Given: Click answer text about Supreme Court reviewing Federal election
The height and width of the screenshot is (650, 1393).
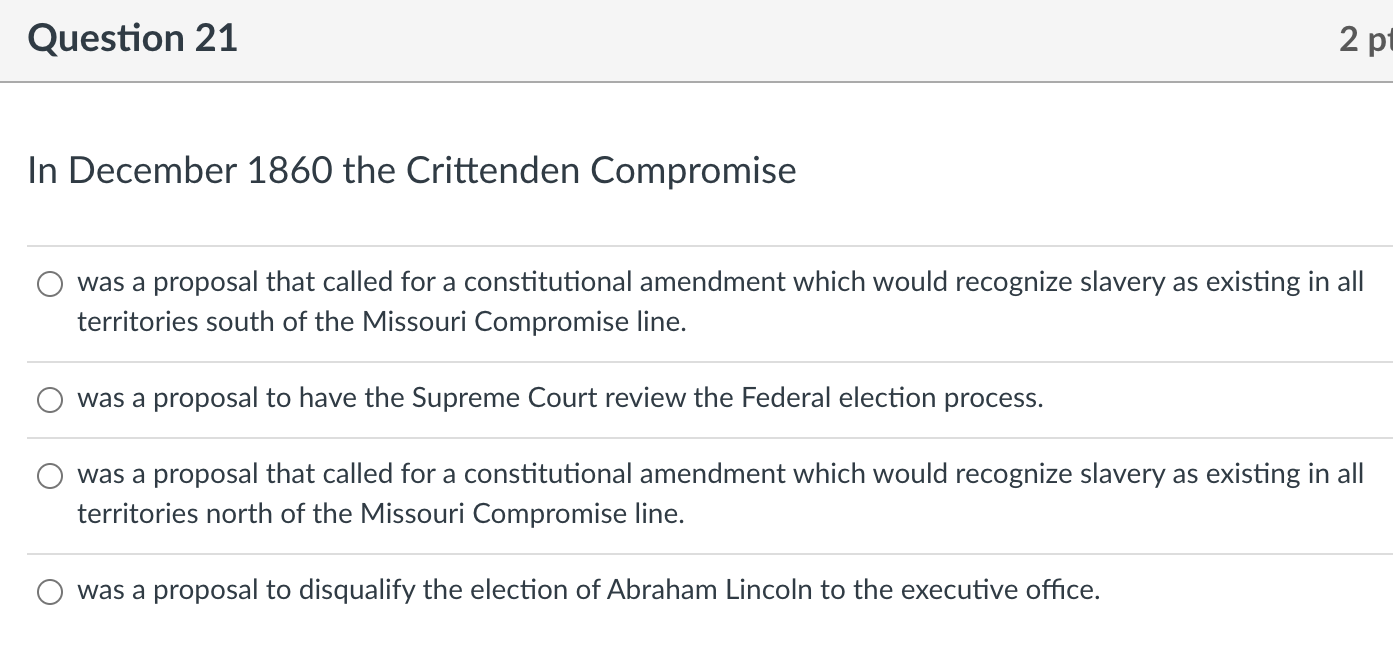Looking at the screenshot, I should tap(560, 398).
